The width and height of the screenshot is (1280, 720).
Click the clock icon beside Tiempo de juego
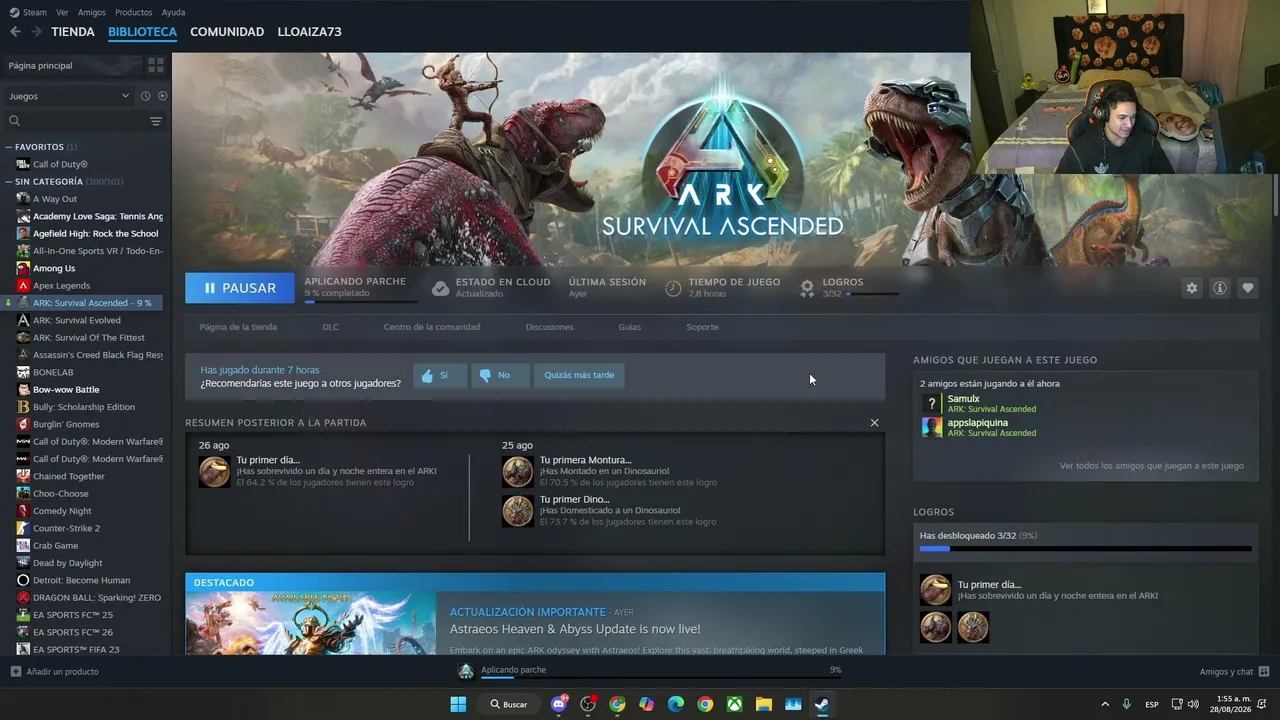pyautogui.click(x=673, y=288)
